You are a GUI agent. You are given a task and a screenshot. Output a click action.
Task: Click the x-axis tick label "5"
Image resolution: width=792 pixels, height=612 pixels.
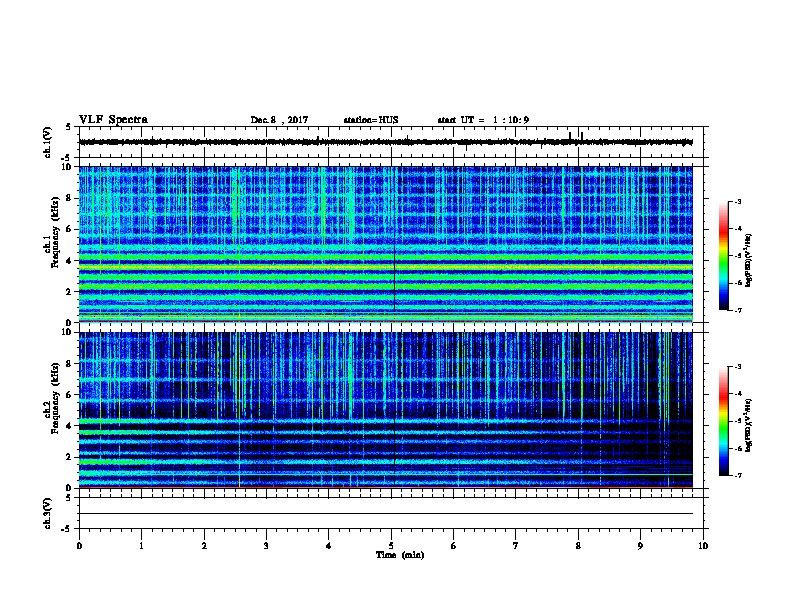point(391,546)
